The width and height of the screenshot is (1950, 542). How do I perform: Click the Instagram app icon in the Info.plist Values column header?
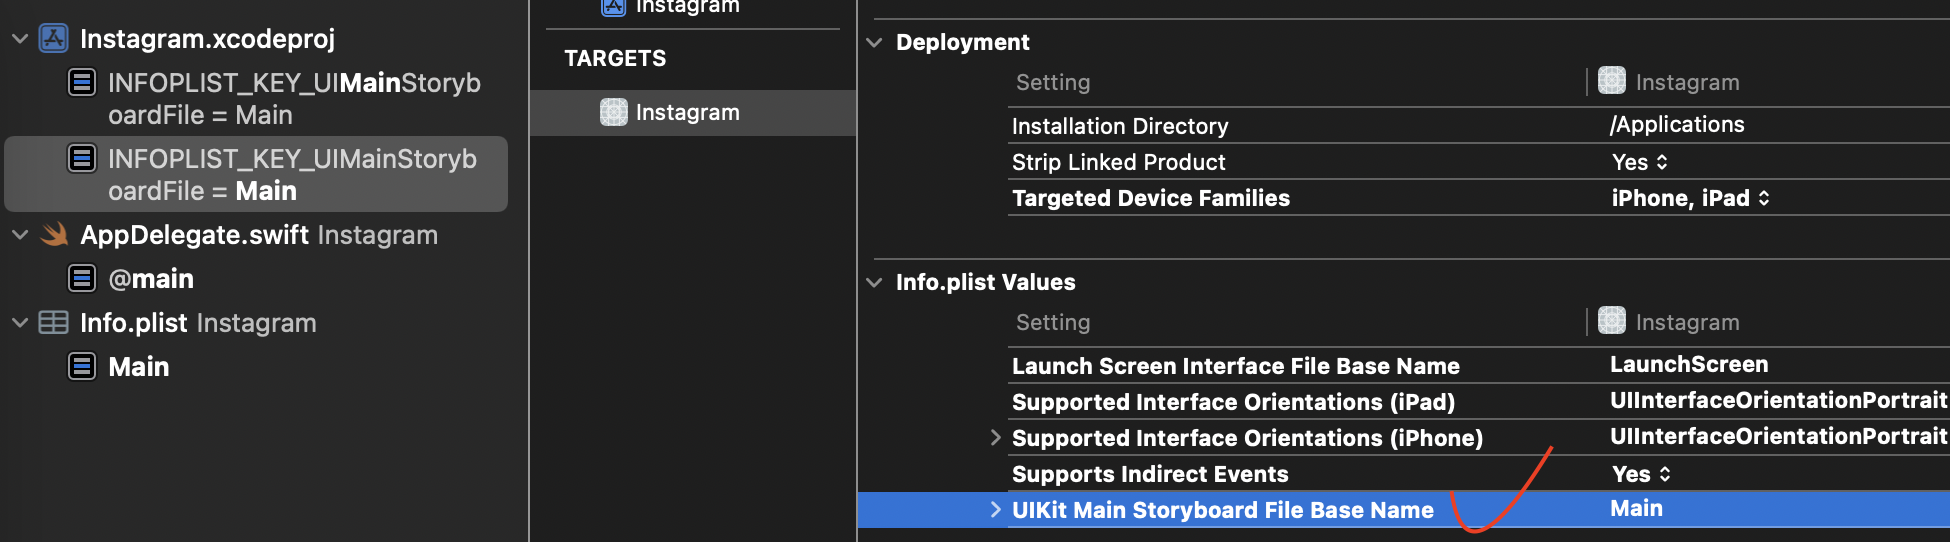(x=1612, y=320)
